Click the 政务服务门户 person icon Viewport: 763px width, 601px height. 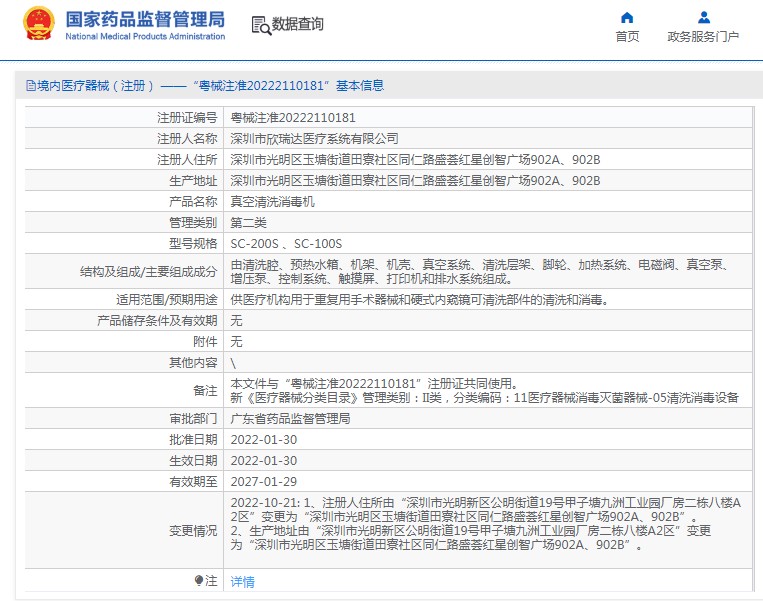[704, 18]
